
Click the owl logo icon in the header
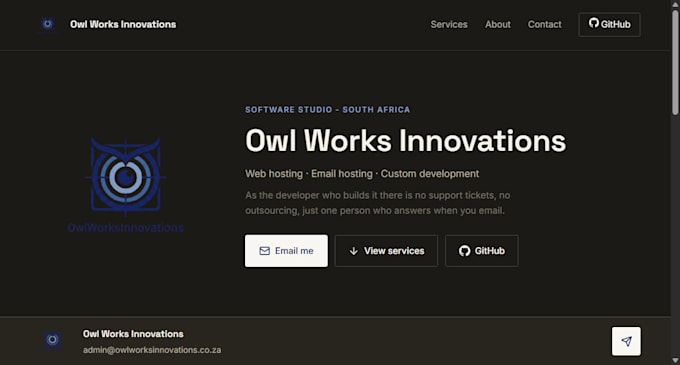coord(48,24)
